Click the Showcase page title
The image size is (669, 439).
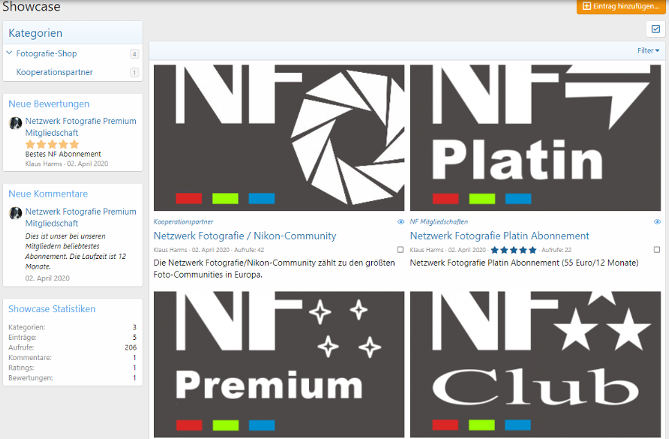[x=31, y=6]
